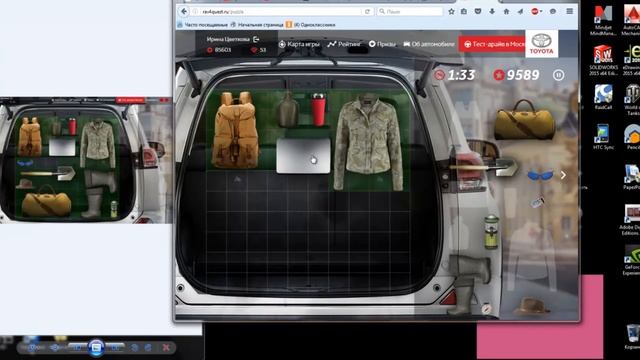
Task: Open the Firefox hamburger menu
Action: click(570, 11)
